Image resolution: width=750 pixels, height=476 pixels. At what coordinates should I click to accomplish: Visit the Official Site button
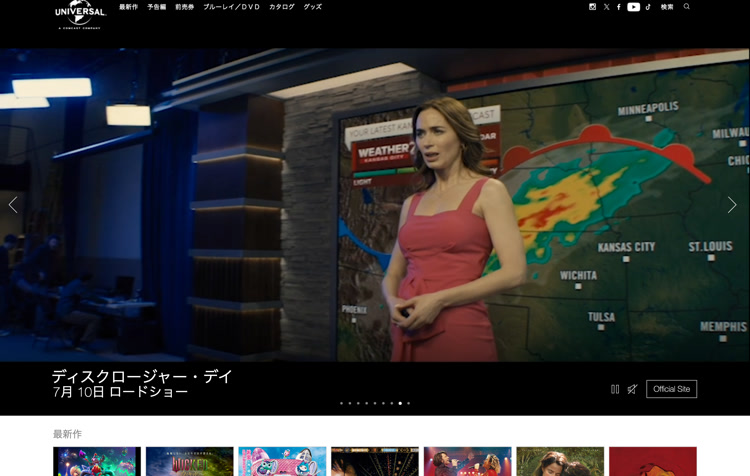click(x=672, y=389)
